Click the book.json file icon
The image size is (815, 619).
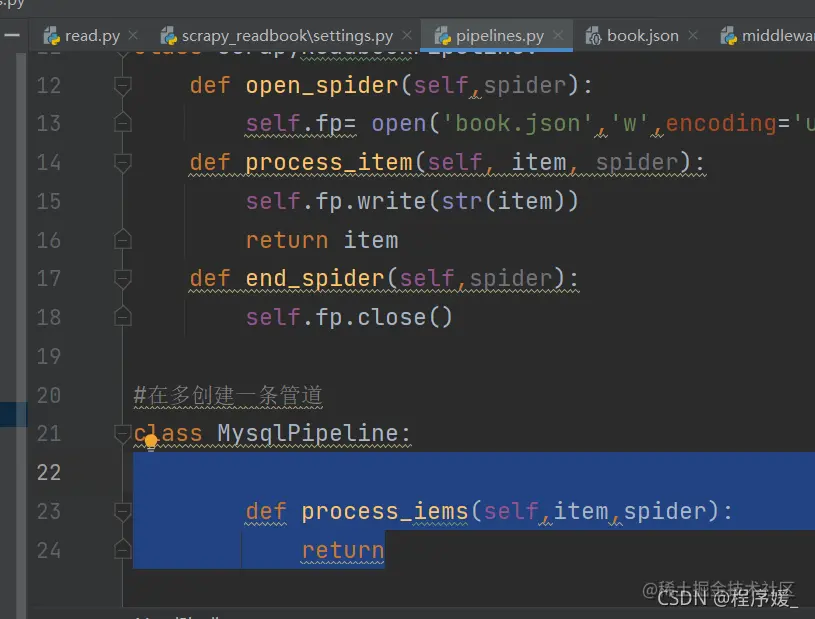point(593,36)
